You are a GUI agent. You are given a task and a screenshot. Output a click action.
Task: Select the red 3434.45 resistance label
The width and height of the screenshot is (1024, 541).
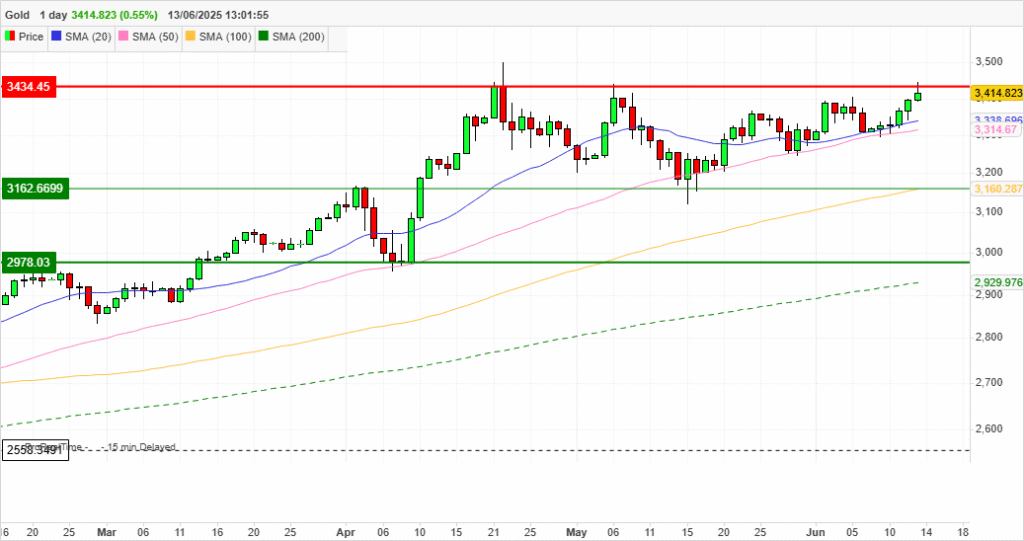coord(29,87)
